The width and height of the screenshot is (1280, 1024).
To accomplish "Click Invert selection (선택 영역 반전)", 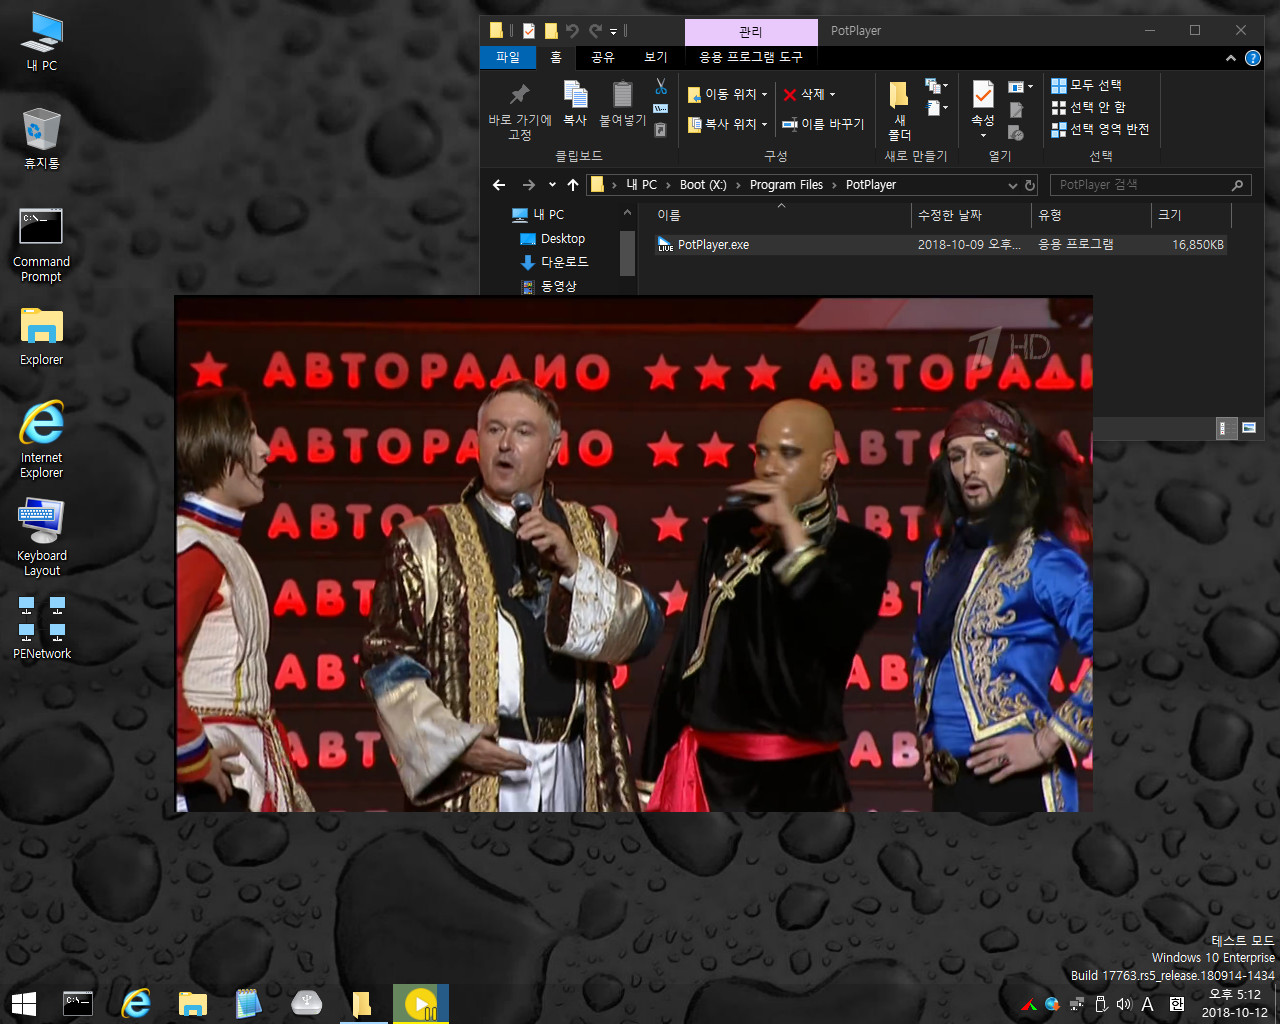I will (x=1101, y=129).
